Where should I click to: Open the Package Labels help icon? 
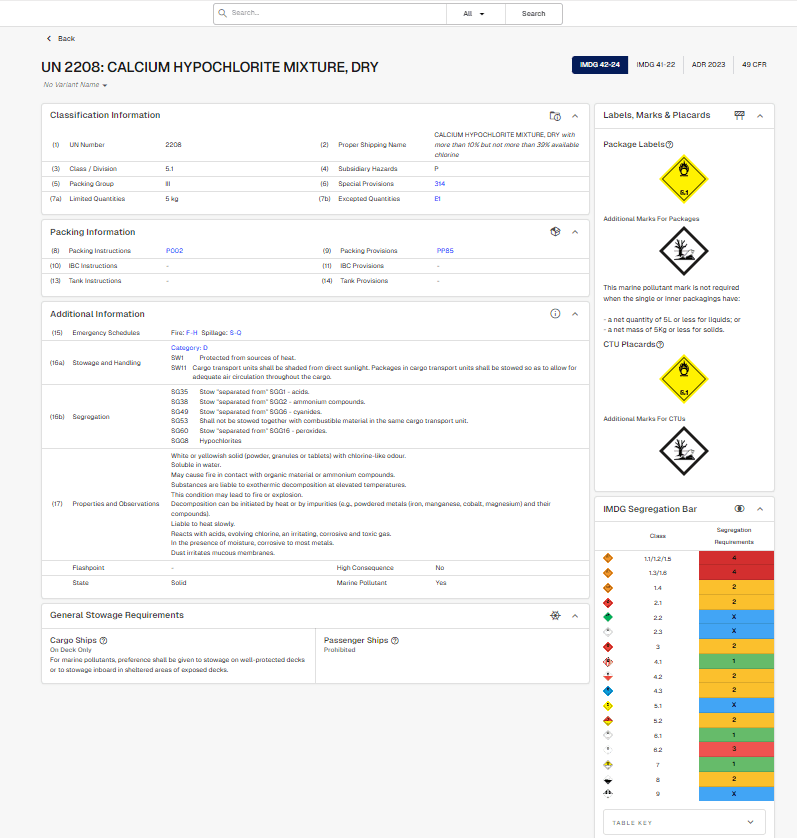click(669, 145)
